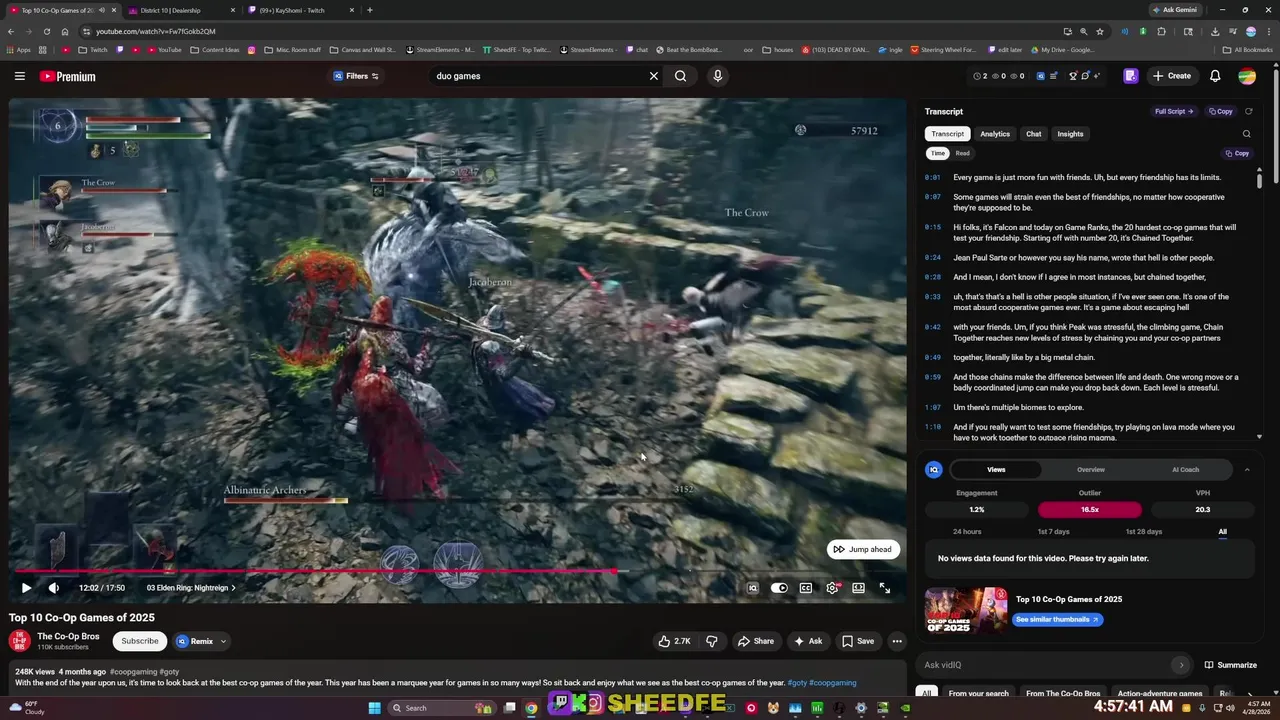Expand the Remix button dropdown arrow

click(223, 641)
